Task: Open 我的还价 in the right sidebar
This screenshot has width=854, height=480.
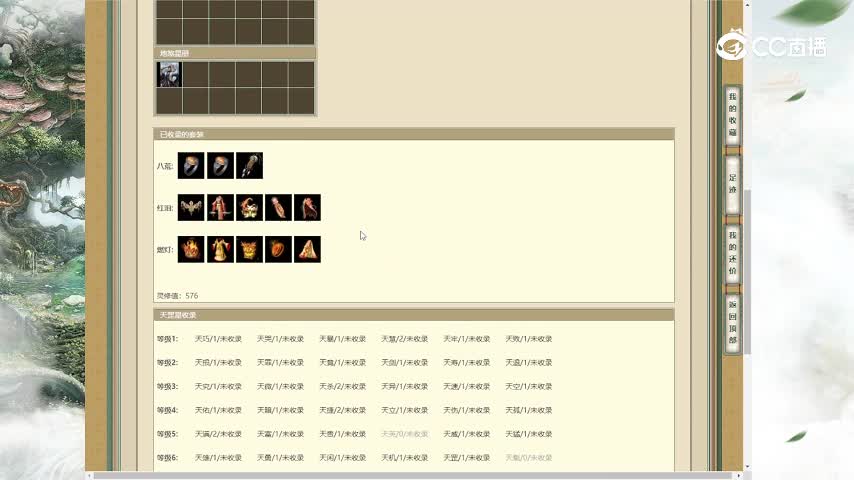Action: click(733, 253)
